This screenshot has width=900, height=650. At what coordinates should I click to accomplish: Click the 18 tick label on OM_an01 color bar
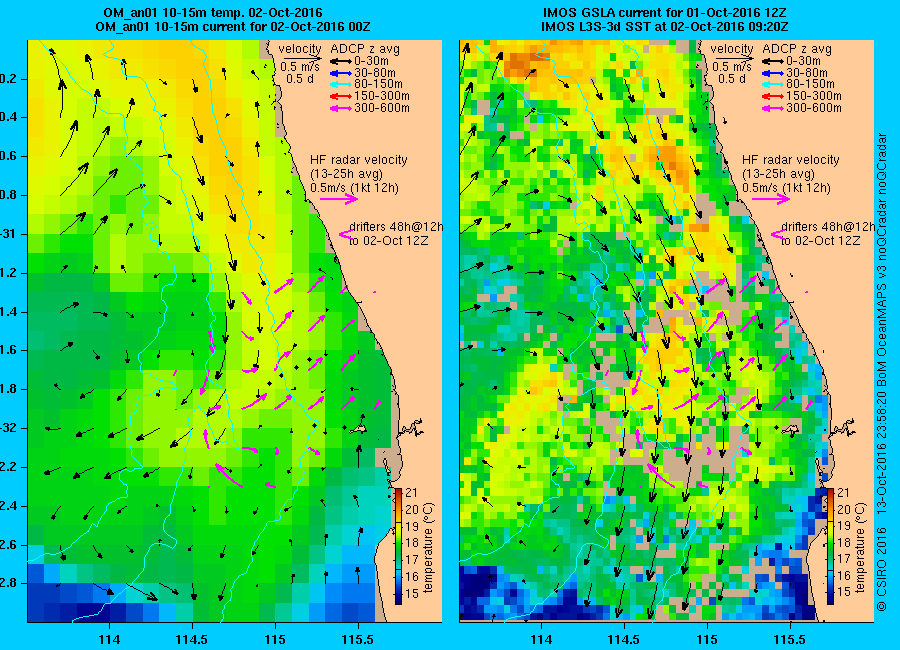click(412, 543)
